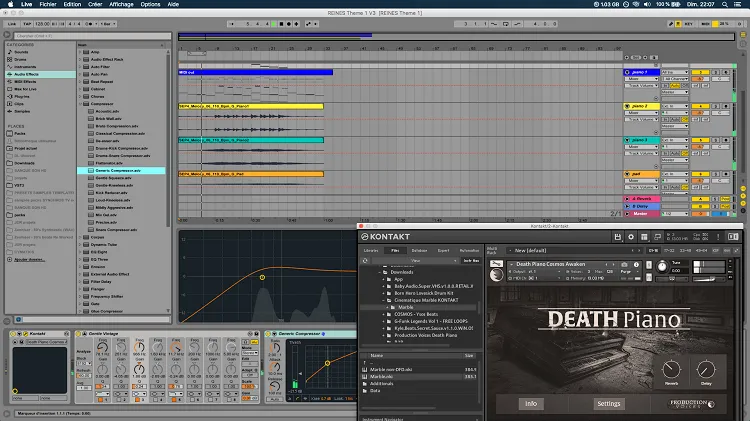The width and height of the screenshot is (750, 421).
Task: Click the Kontakt Tune knob
Action: pos(662,267)
